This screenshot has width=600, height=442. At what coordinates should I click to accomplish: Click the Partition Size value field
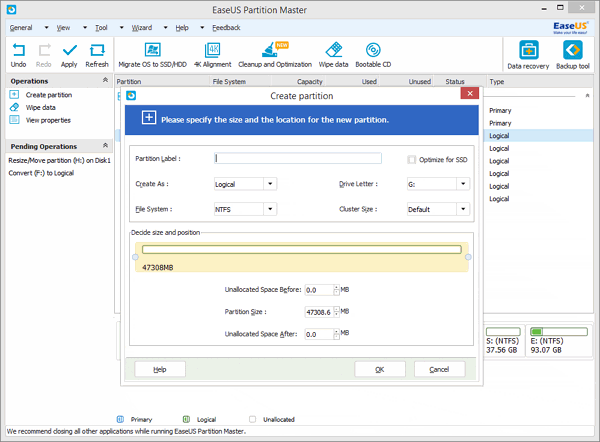tap(319, 312)
